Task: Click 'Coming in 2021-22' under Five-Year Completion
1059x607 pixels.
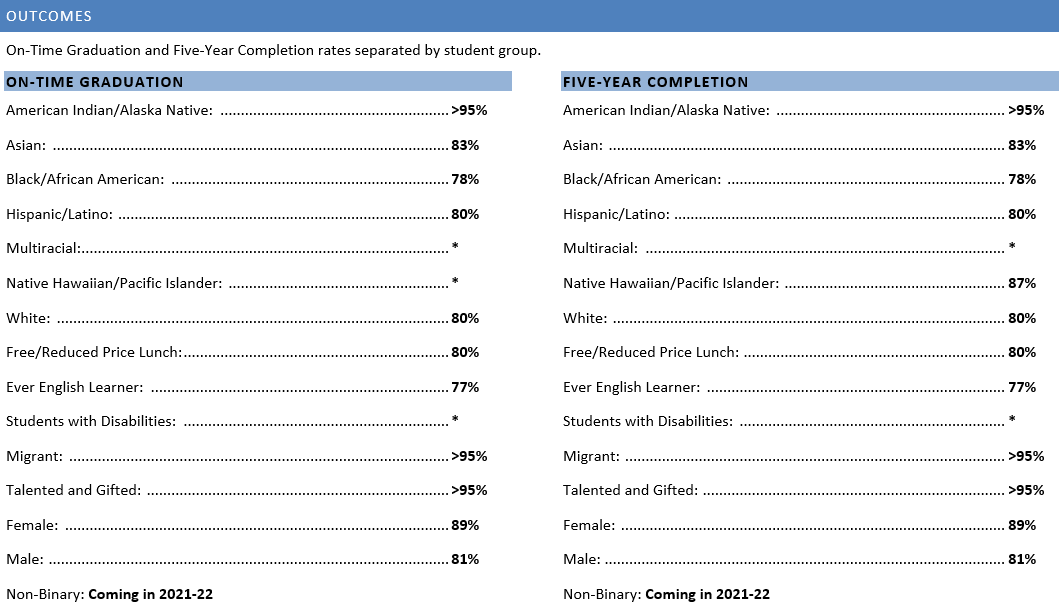Action: coord(707,594)
